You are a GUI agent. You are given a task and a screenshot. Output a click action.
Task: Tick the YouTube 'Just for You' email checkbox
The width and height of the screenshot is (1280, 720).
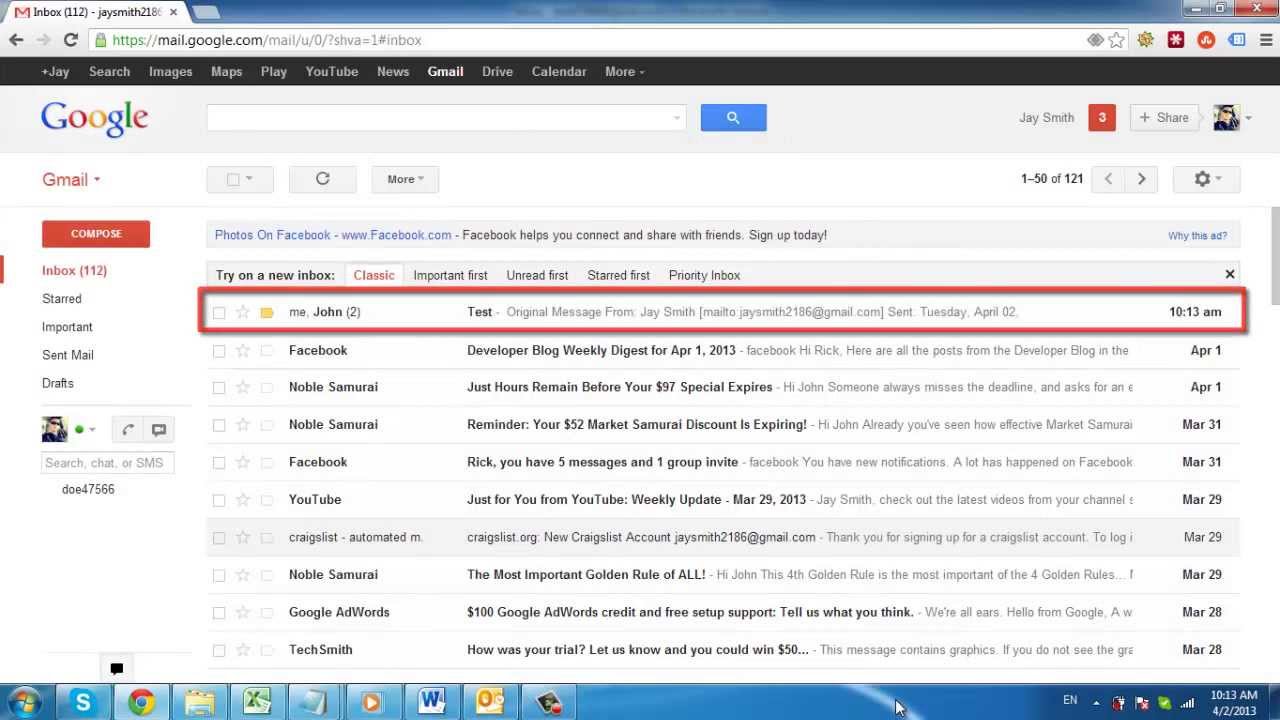tap(219, 500)
